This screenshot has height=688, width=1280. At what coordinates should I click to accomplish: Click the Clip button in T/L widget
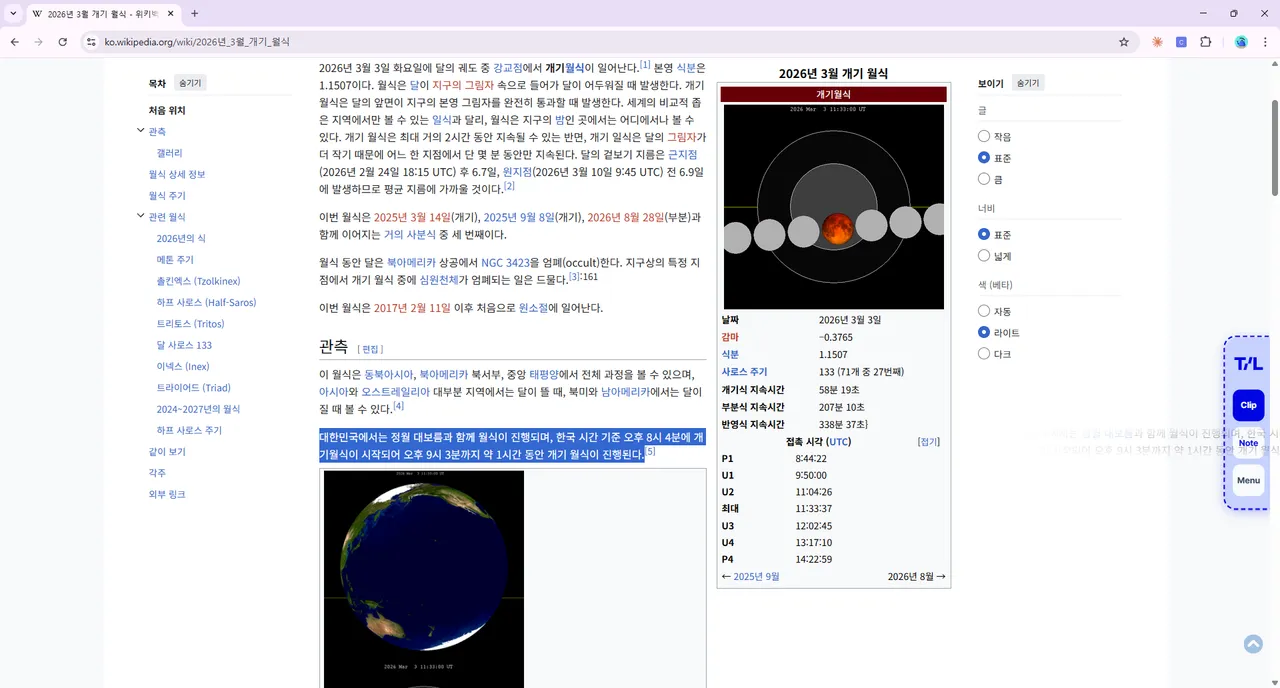(x=1248, y=405)
